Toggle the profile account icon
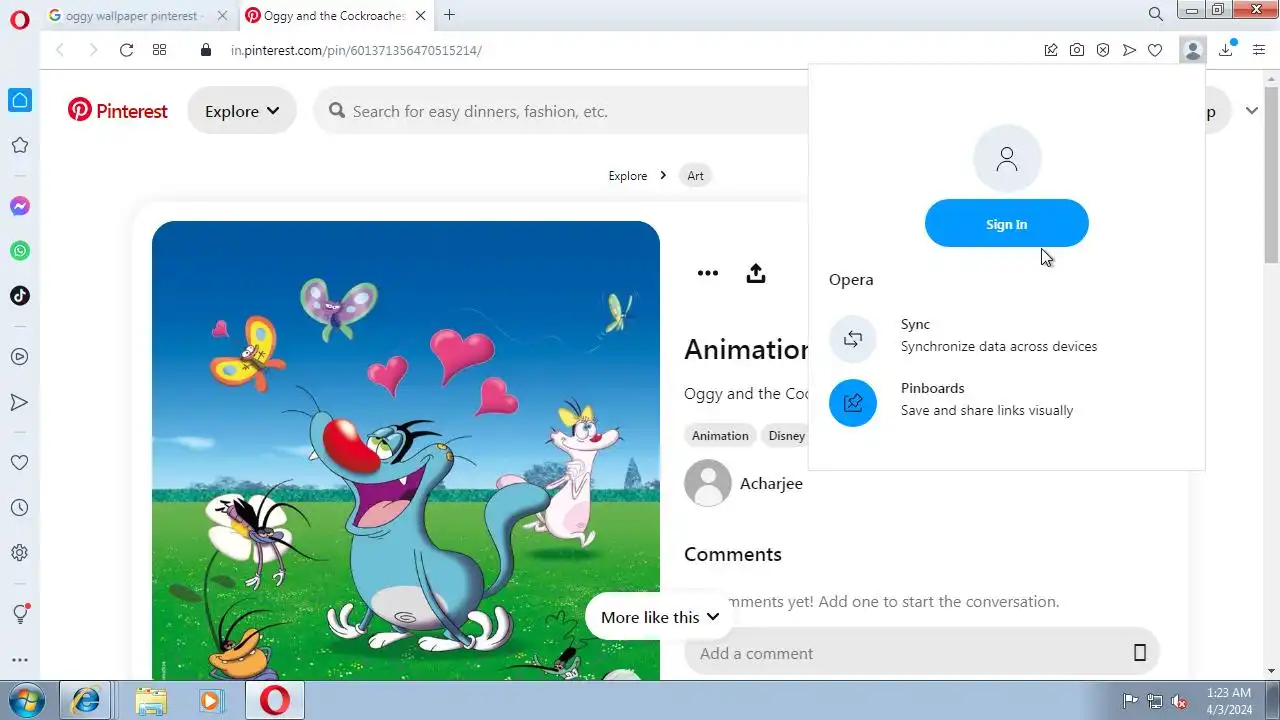Screen dimensions: 1280x720 [x=1192, y=50]
